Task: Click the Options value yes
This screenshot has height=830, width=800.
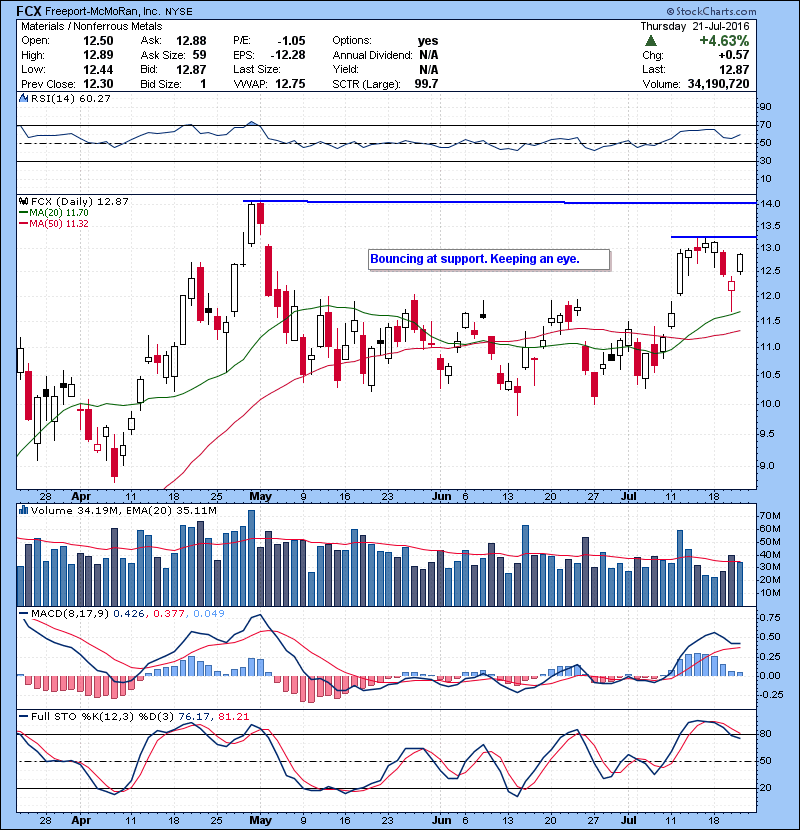Action: point(428,41)
